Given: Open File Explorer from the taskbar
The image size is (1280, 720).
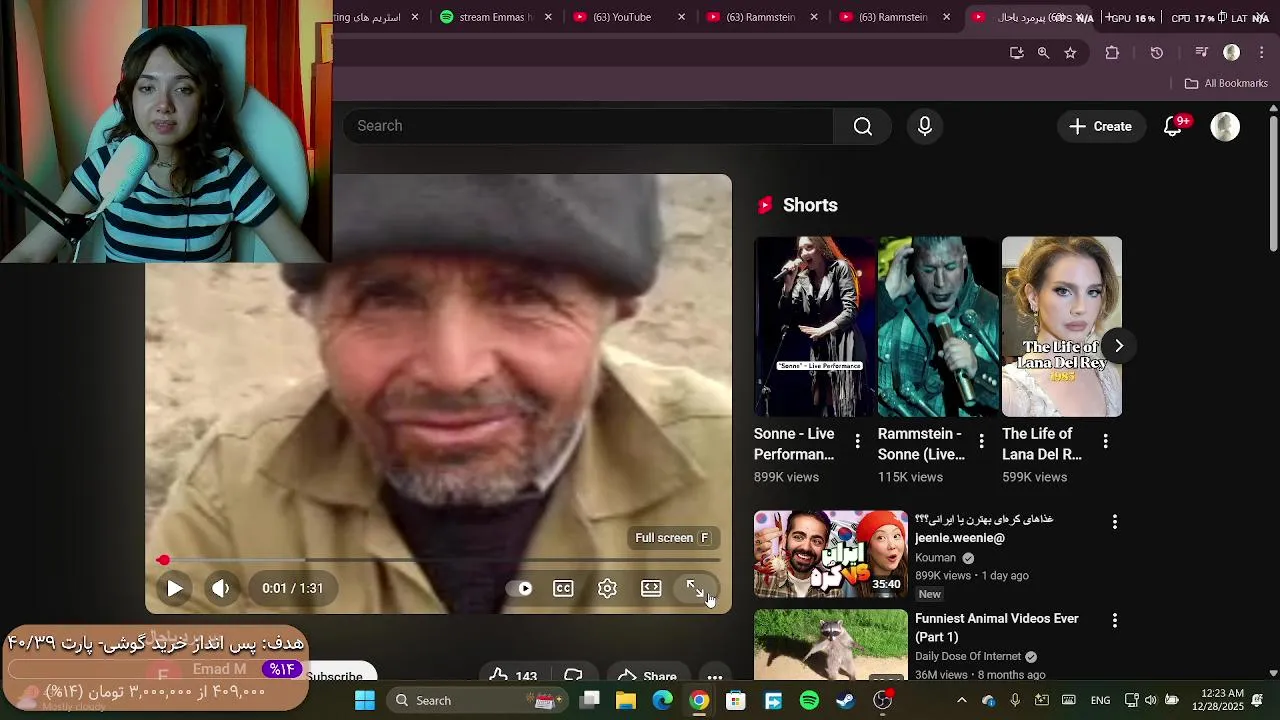Looking at the screenshot, I should (x=626, y=700).
